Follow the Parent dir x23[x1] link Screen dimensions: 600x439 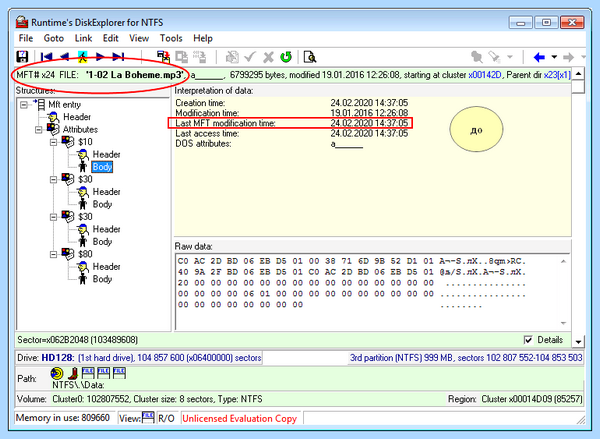click(x=557, y=75)
